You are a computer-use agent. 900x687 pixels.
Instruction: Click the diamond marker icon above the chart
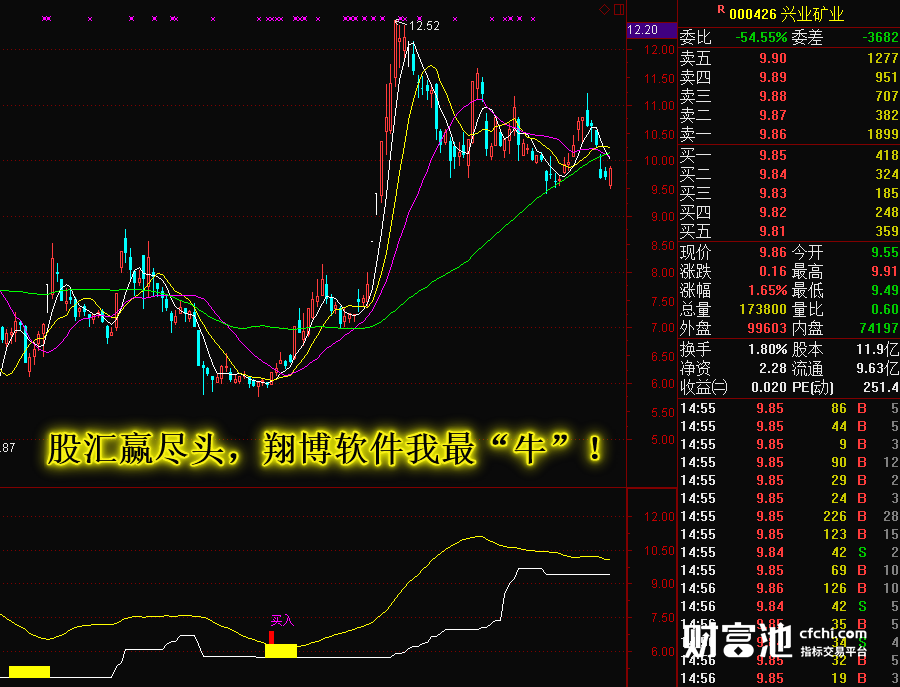point(604,9)
